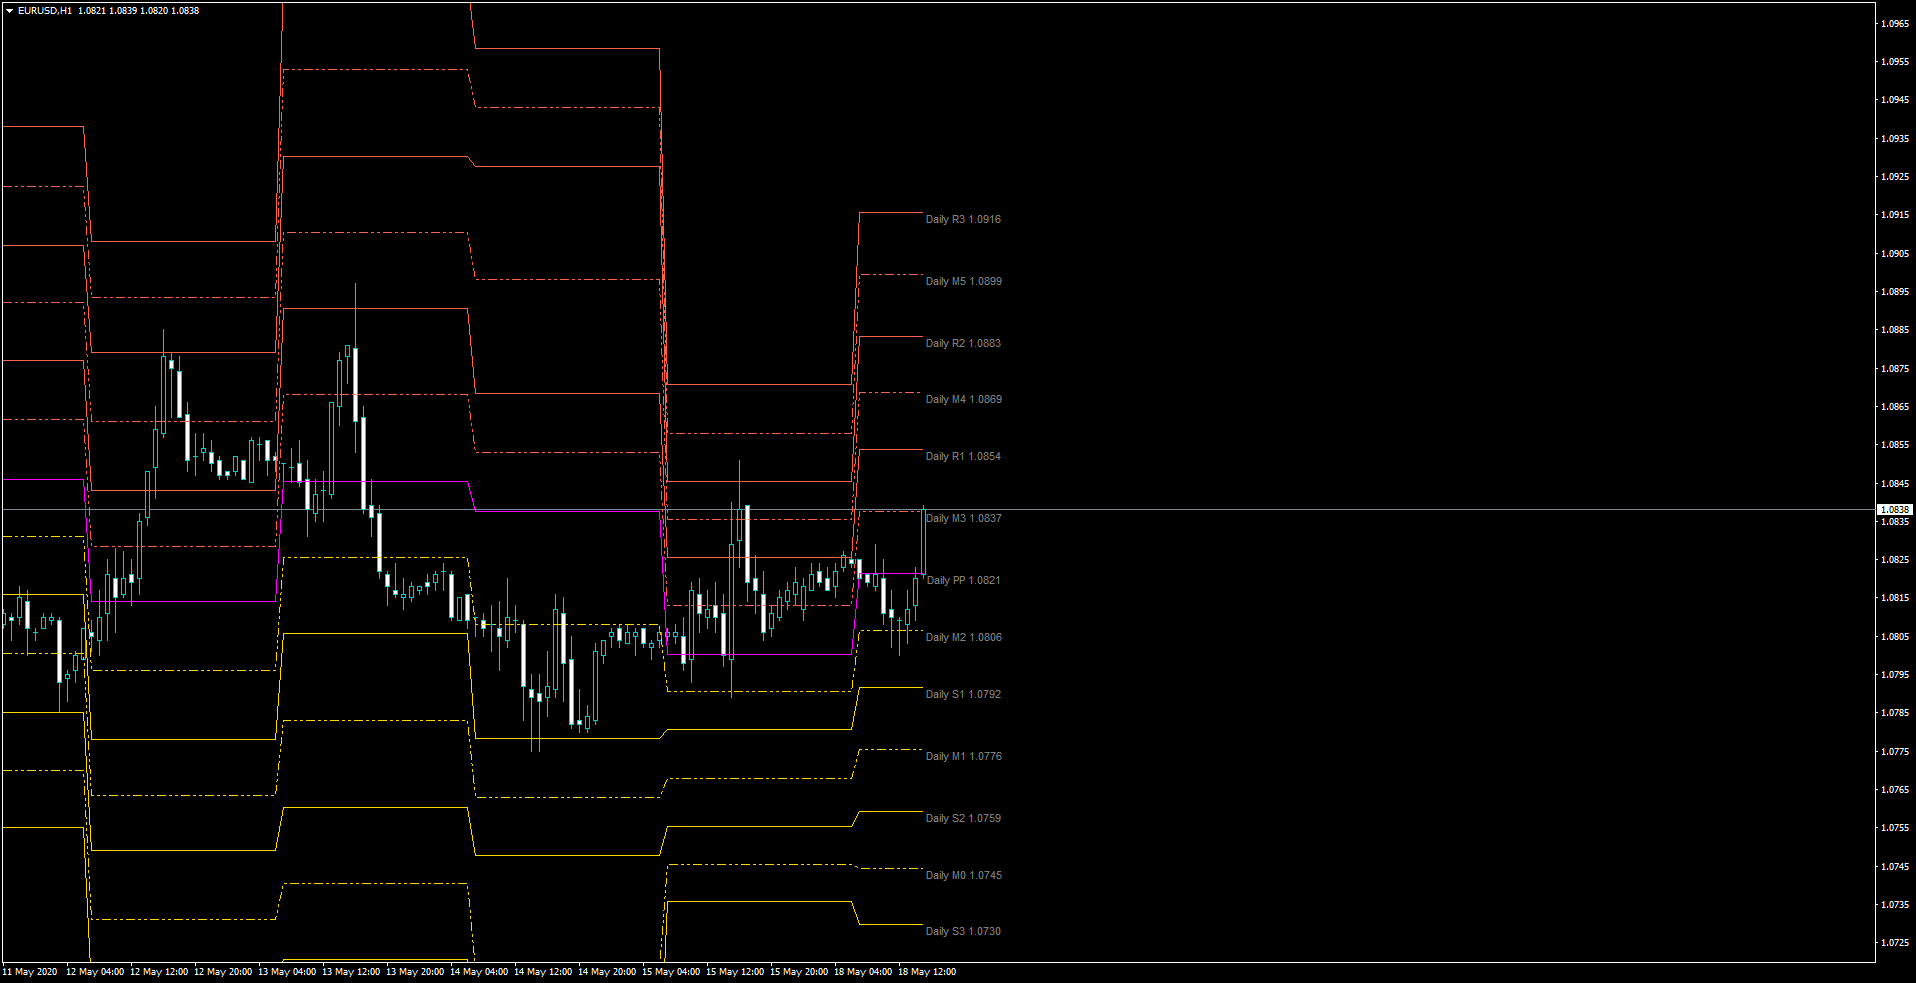The height and width of the screenshot is (983, 1916).
Task: Click the Daily M0 1.0745 pivot label
Action: [963, 875]
